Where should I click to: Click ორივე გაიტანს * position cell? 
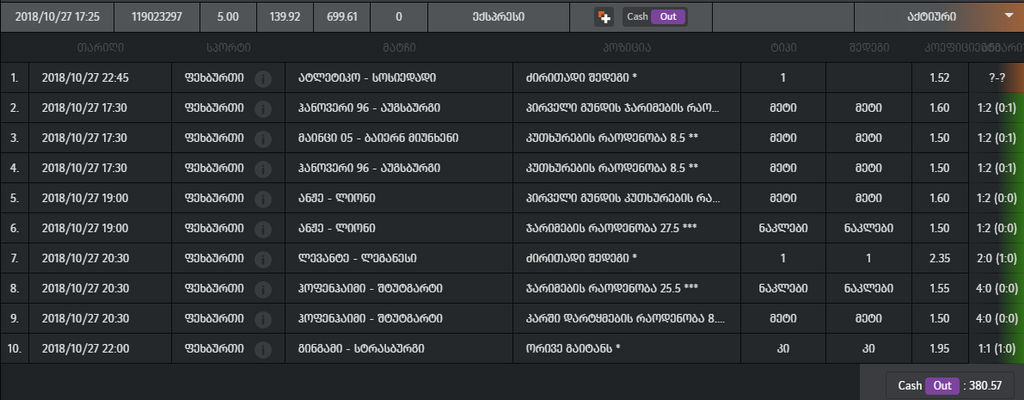pos(627,349)
